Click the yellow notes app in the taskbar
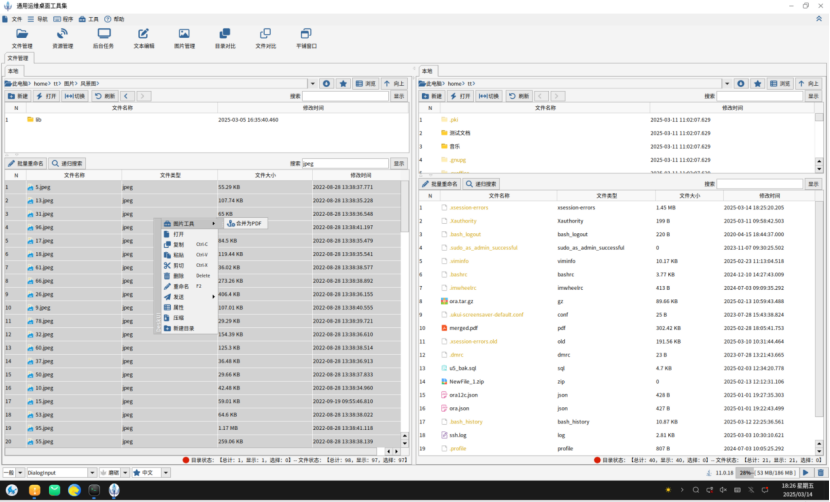Viewport: 830px width, 502px height. pos(34,490)
